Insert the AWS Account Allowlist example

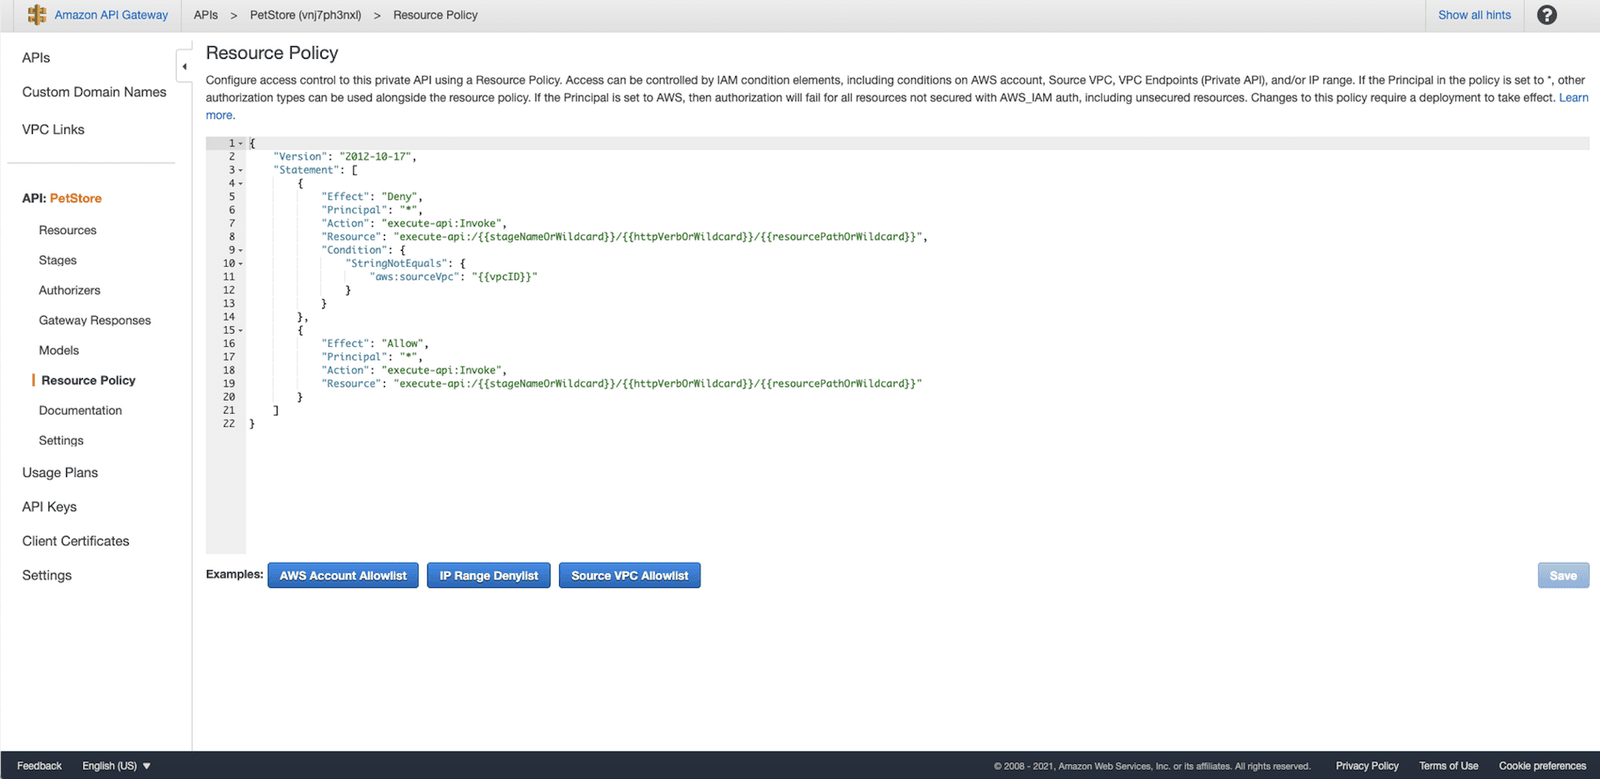click(x=343, y=576)
